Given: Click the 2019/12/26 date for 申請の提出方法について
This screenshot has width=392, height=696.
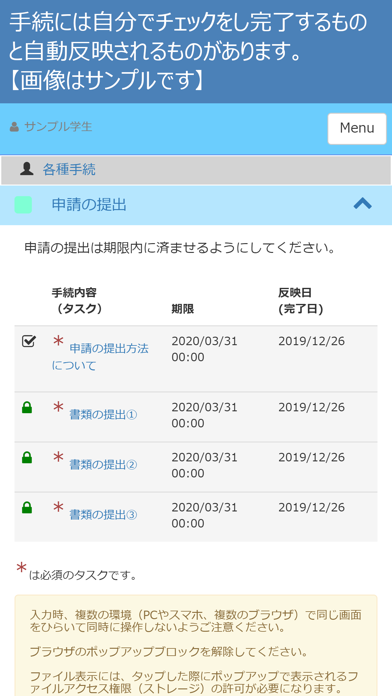Looking at the screenshot, I should [x=311, y=341].
